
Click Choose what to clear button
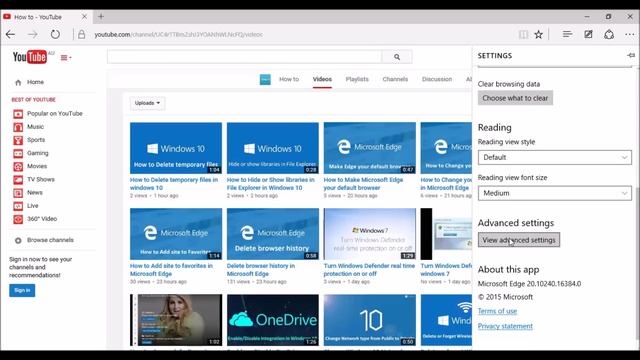(x=515, y=98)
